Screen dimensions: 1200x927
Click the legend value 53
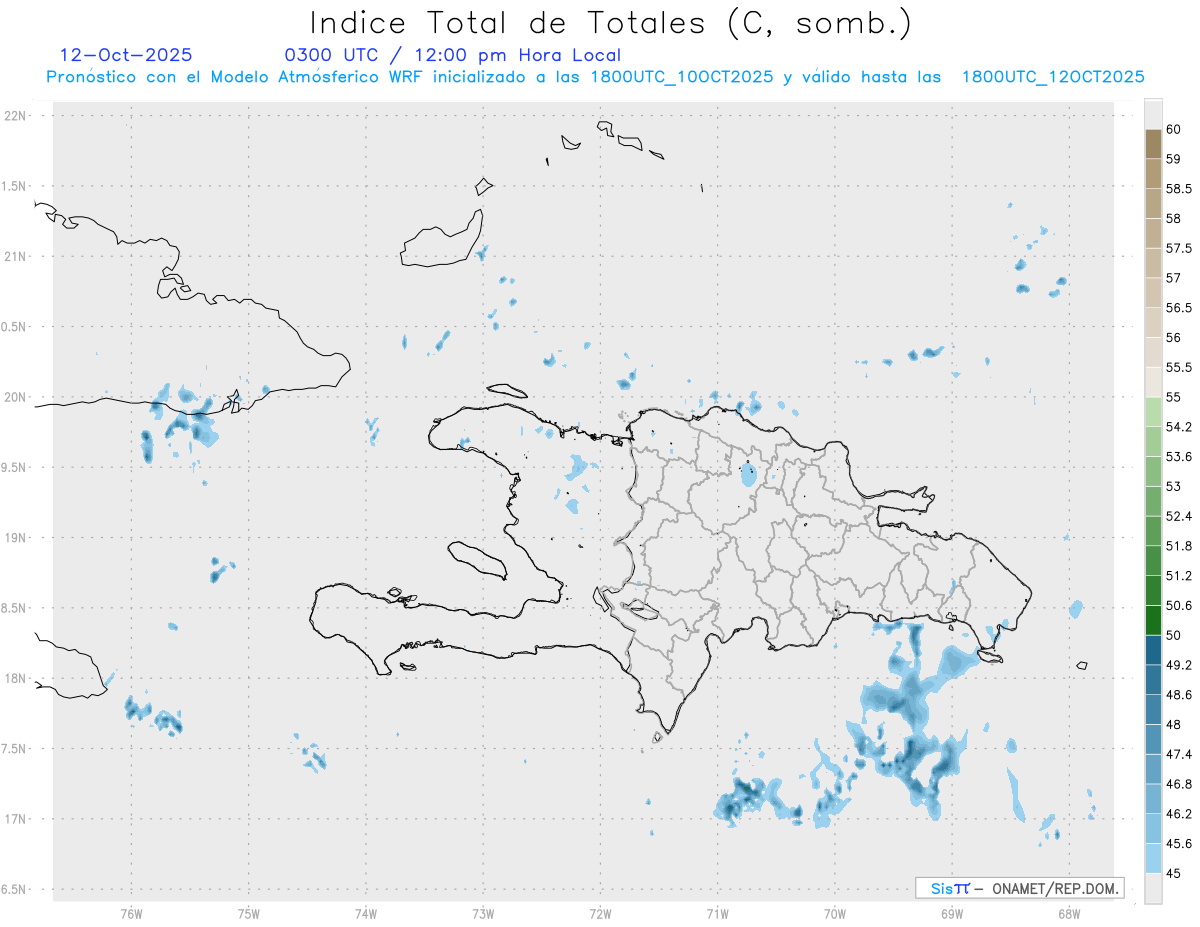pos(1174,486)
